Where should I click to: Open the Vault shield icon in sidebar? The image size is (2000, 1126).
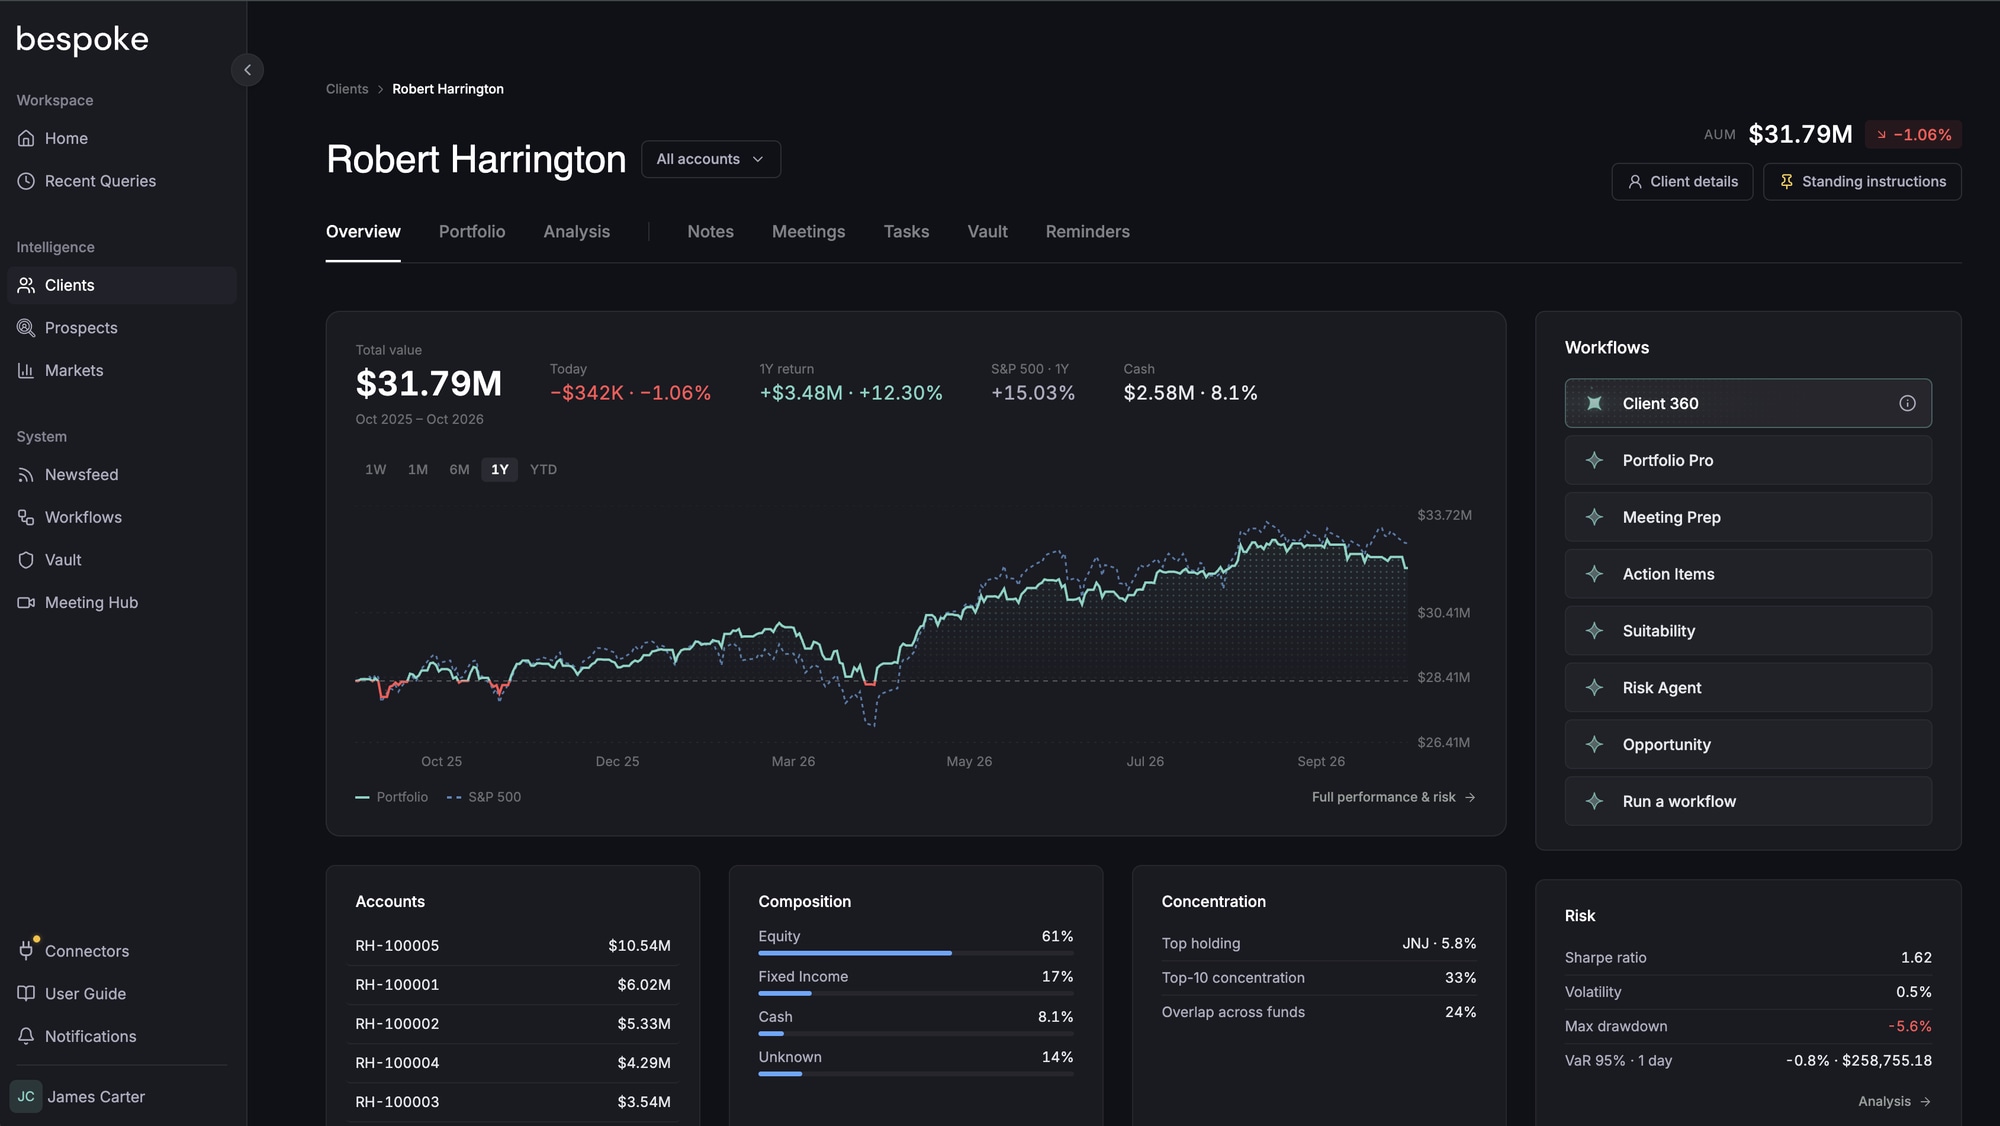(26, 560)
